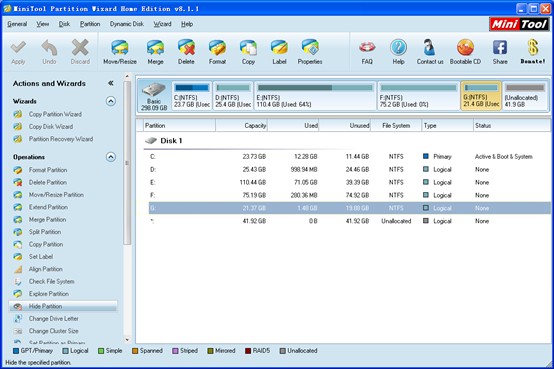Select the G:(NTFS) highlighted block in disk map
This screenshot has width=554, height=369.
click(x=481, y=96)
